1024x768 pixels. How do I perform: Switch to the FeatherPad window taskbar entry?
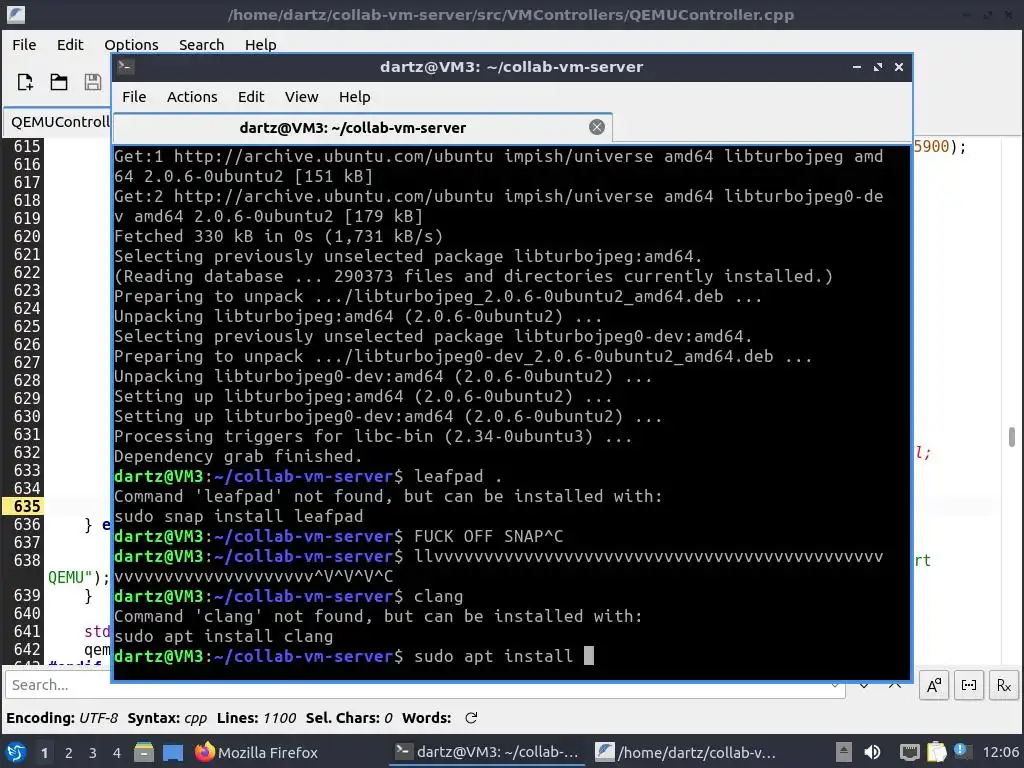click(x=686, y=752)
